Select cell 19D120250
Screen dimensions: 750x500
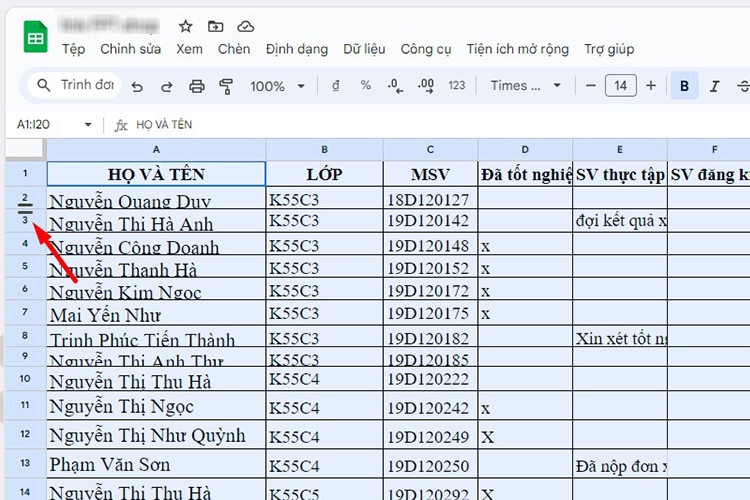[430, 464]
